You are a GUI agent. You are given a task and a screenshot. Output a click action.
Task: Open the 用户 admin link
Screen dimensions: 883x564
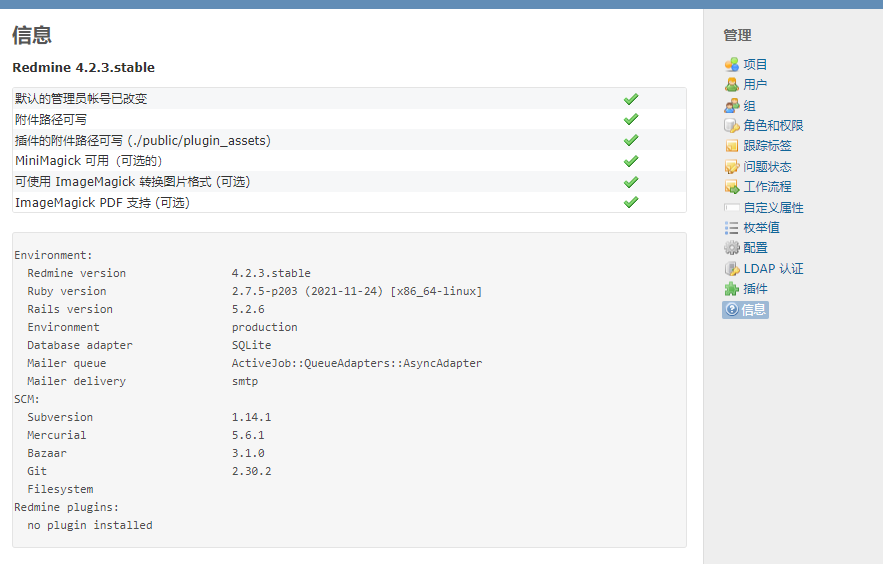click(x=755, y=85)
